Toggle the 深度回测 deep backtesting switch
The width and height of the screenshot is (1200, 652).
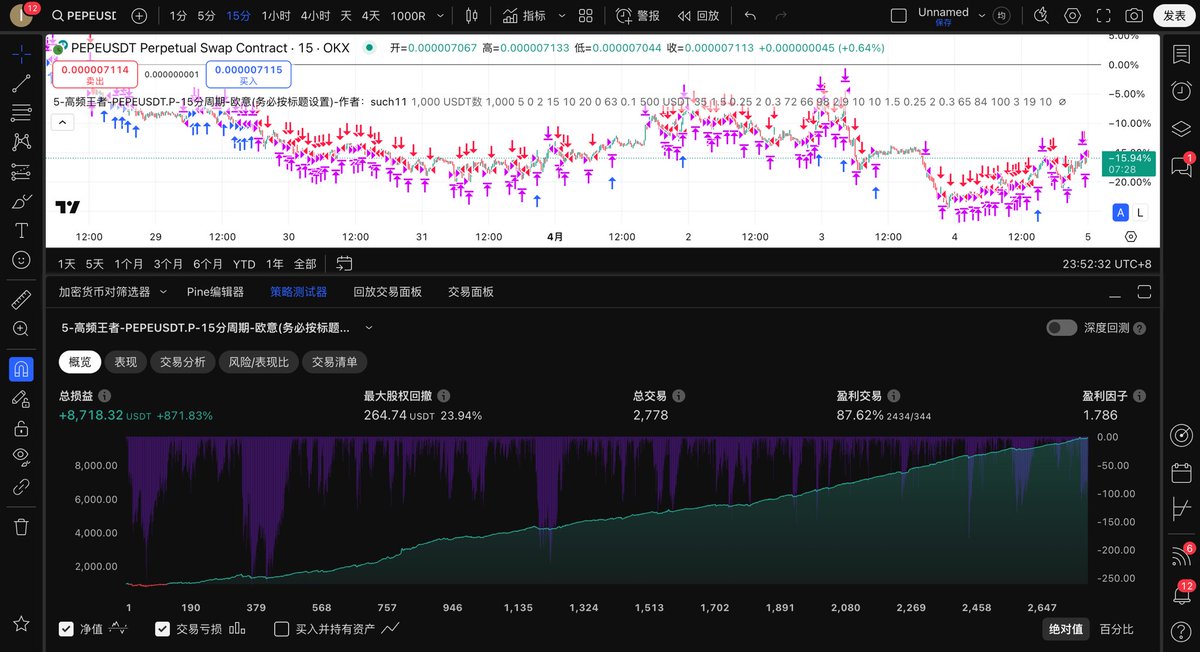coord(1061,328)
